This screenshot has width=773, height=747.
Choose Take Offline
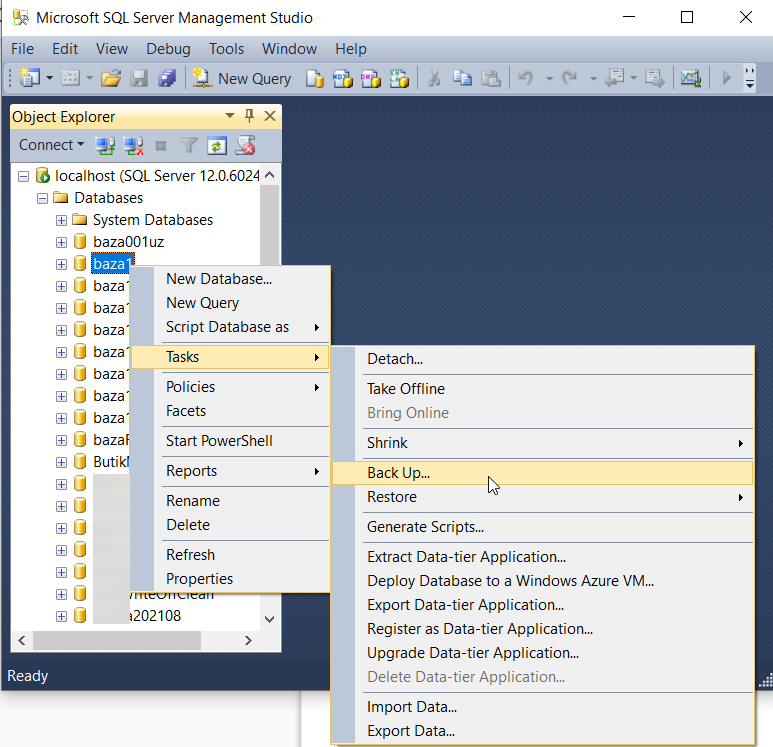543,389
